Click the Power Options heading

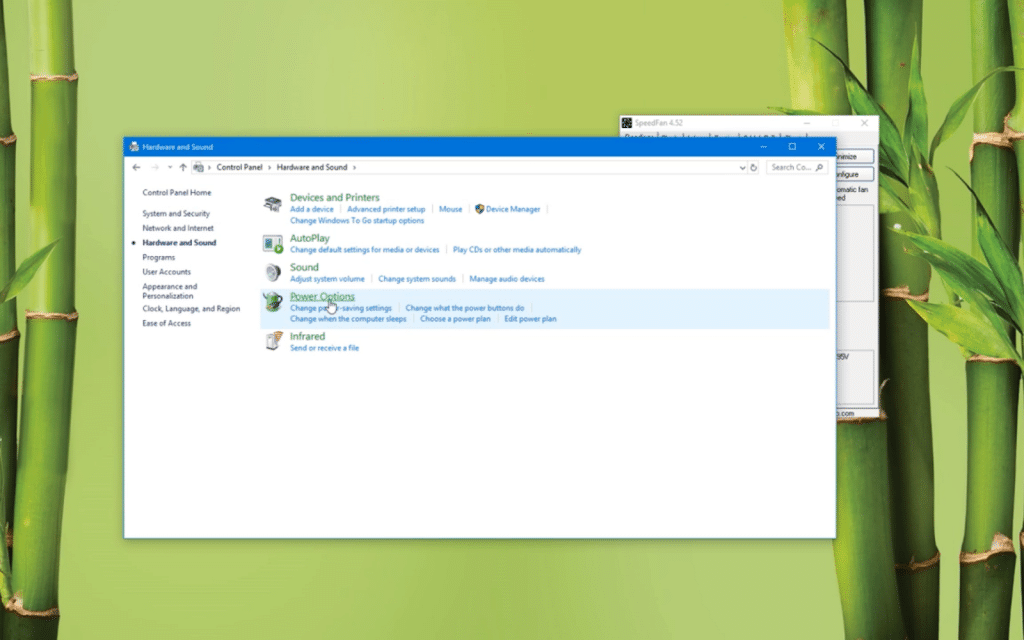(x=322, y=297)
